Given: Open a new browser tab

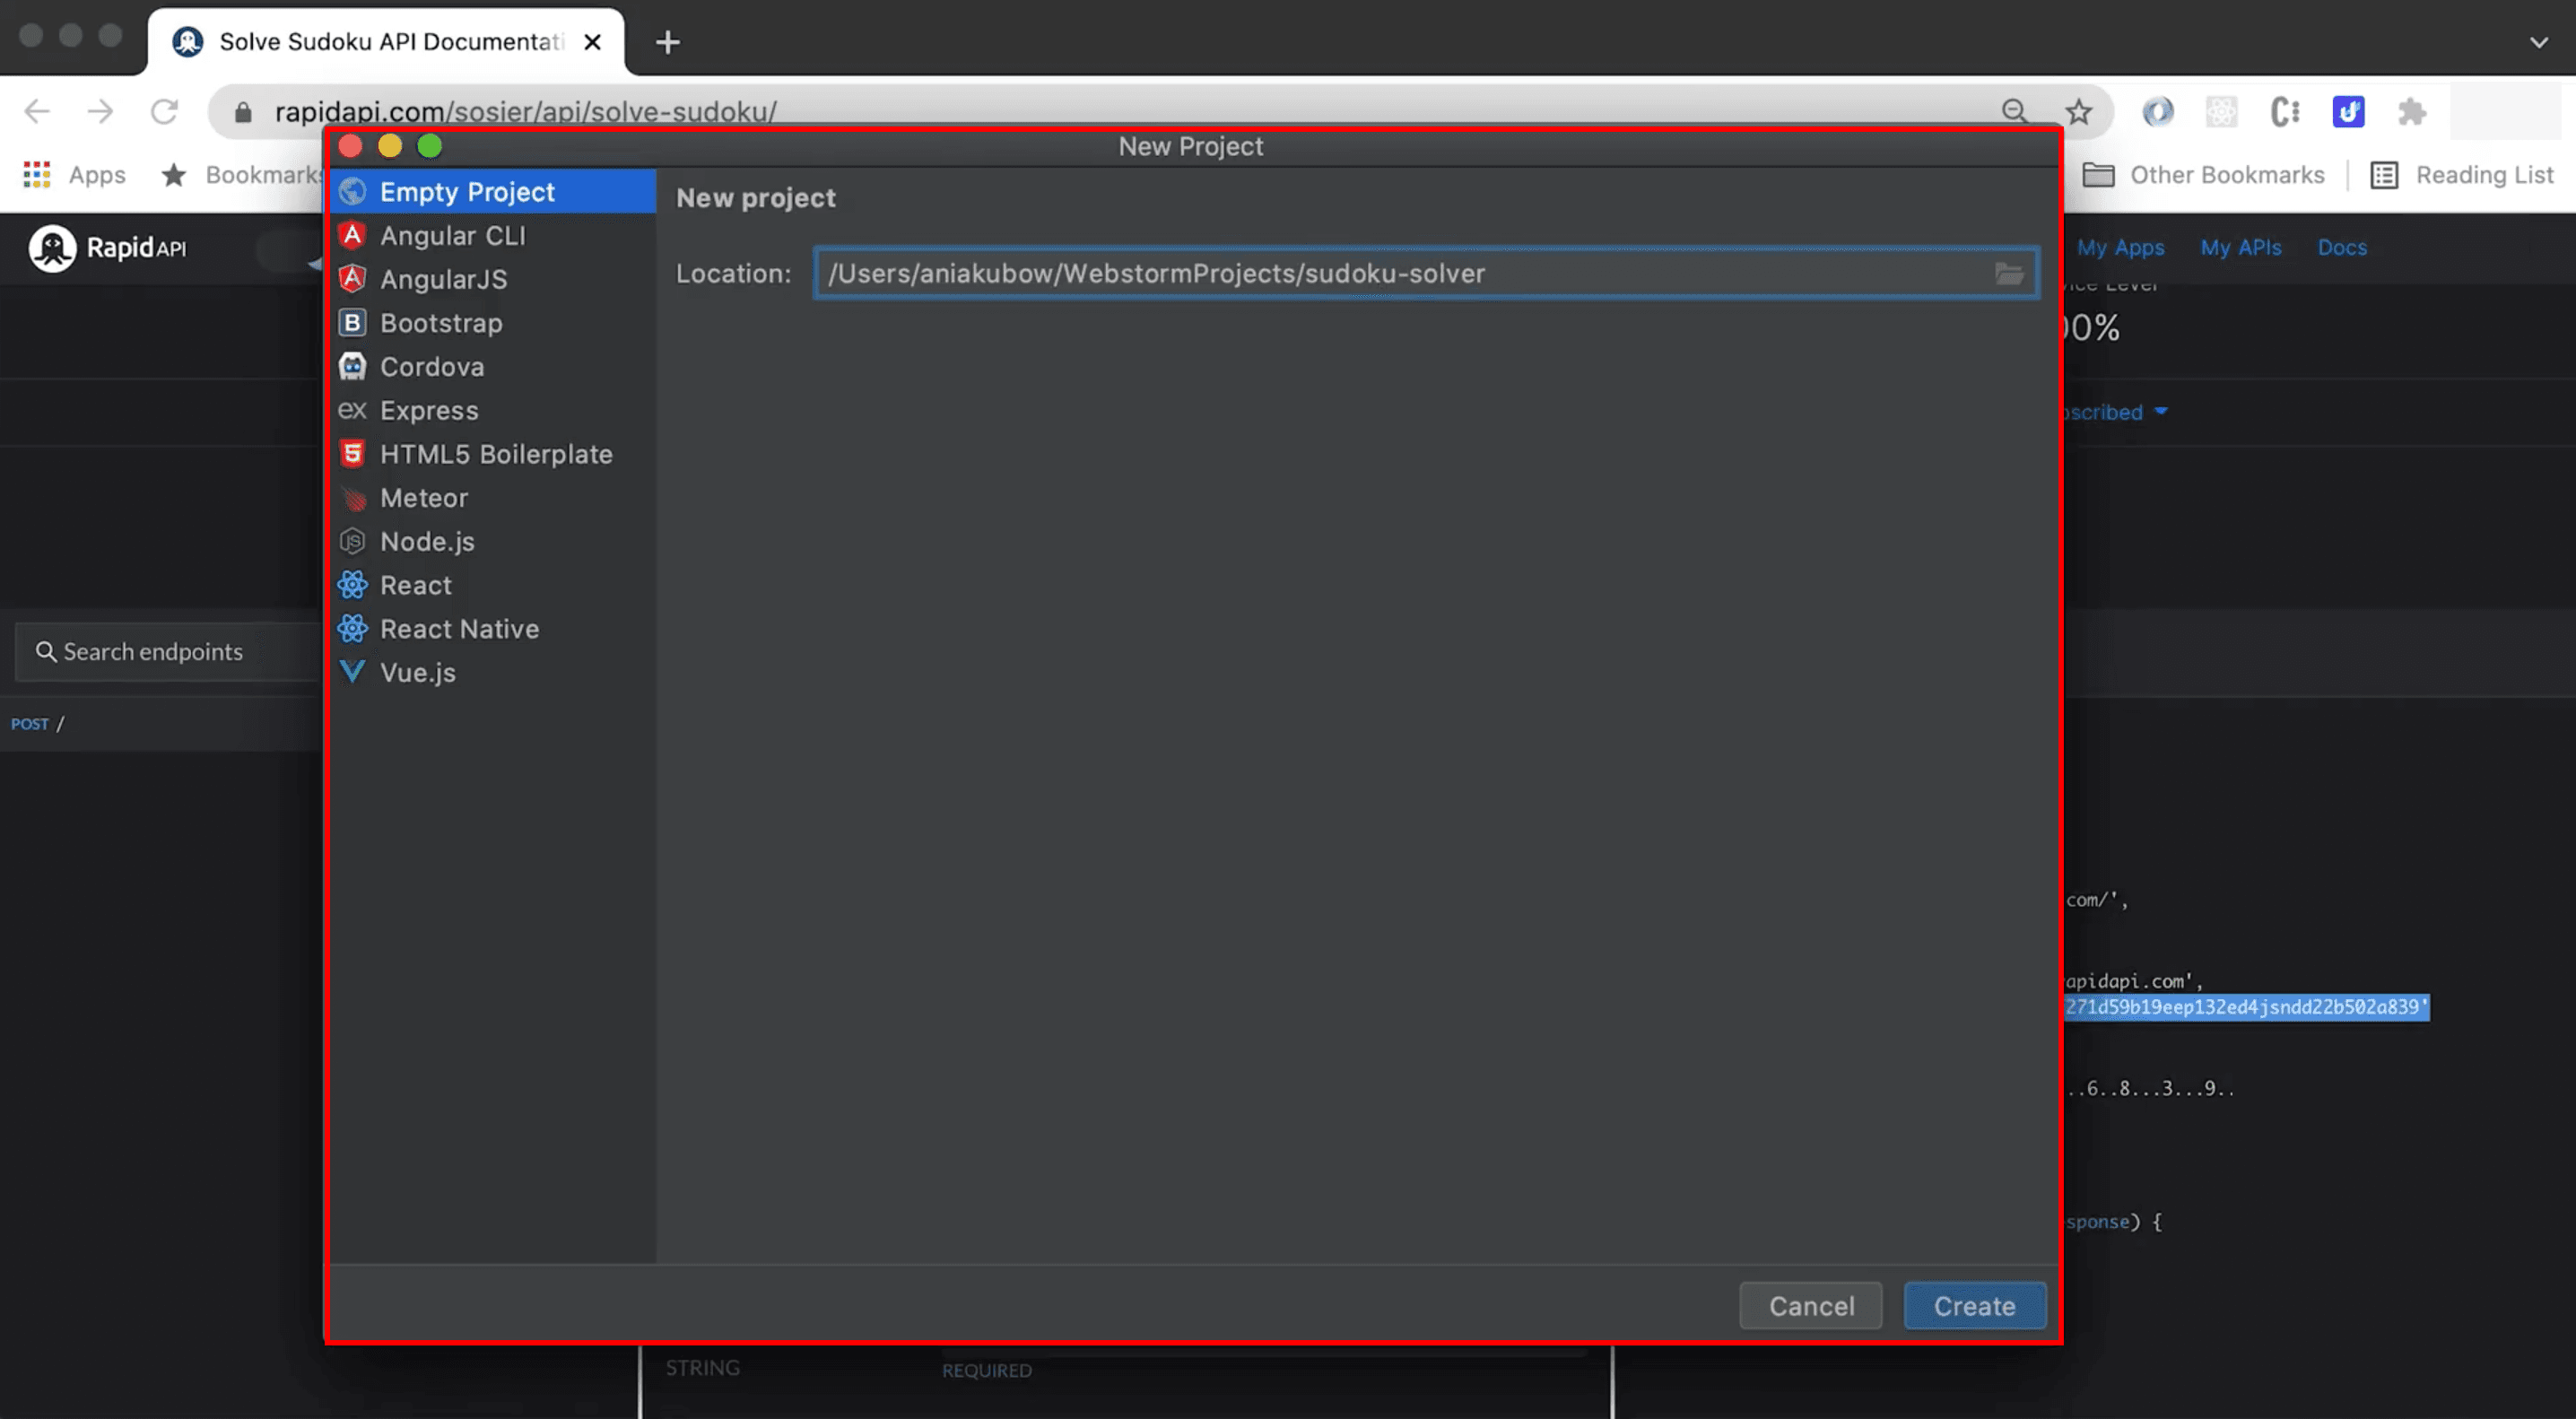Looking at the screenshot, I should pos(667,42).
